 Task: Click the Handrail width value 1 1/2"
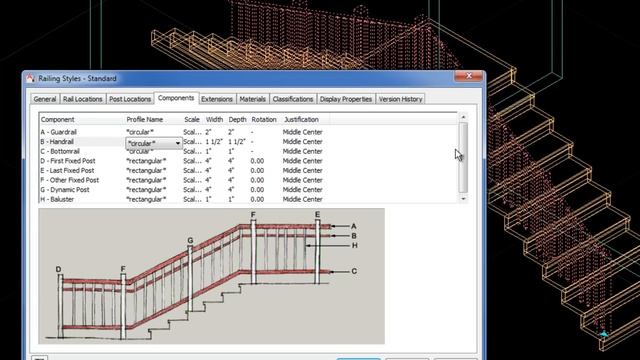coord(214,142)
